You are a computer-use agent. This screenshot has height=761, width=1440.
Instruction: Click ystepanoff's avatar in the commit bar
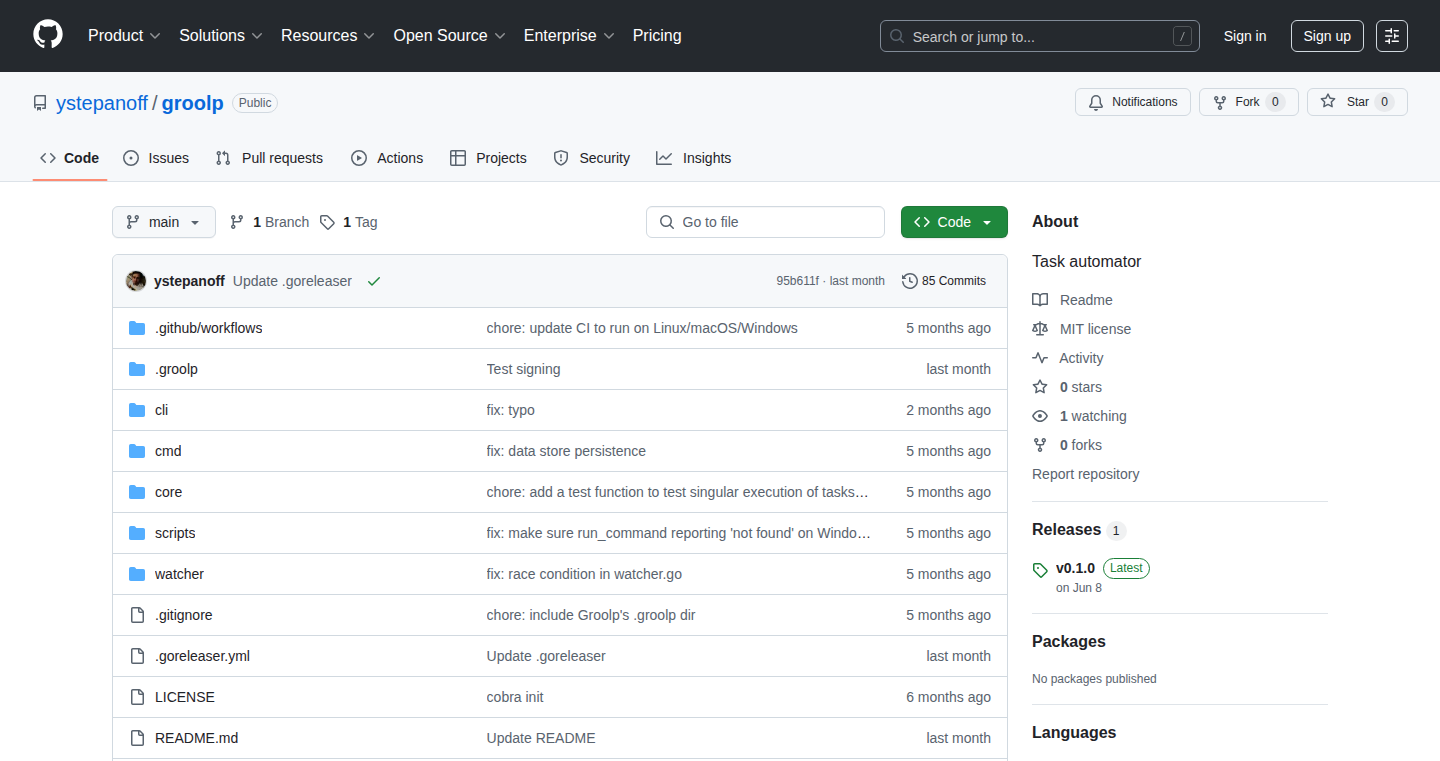(x=136, y=281)
